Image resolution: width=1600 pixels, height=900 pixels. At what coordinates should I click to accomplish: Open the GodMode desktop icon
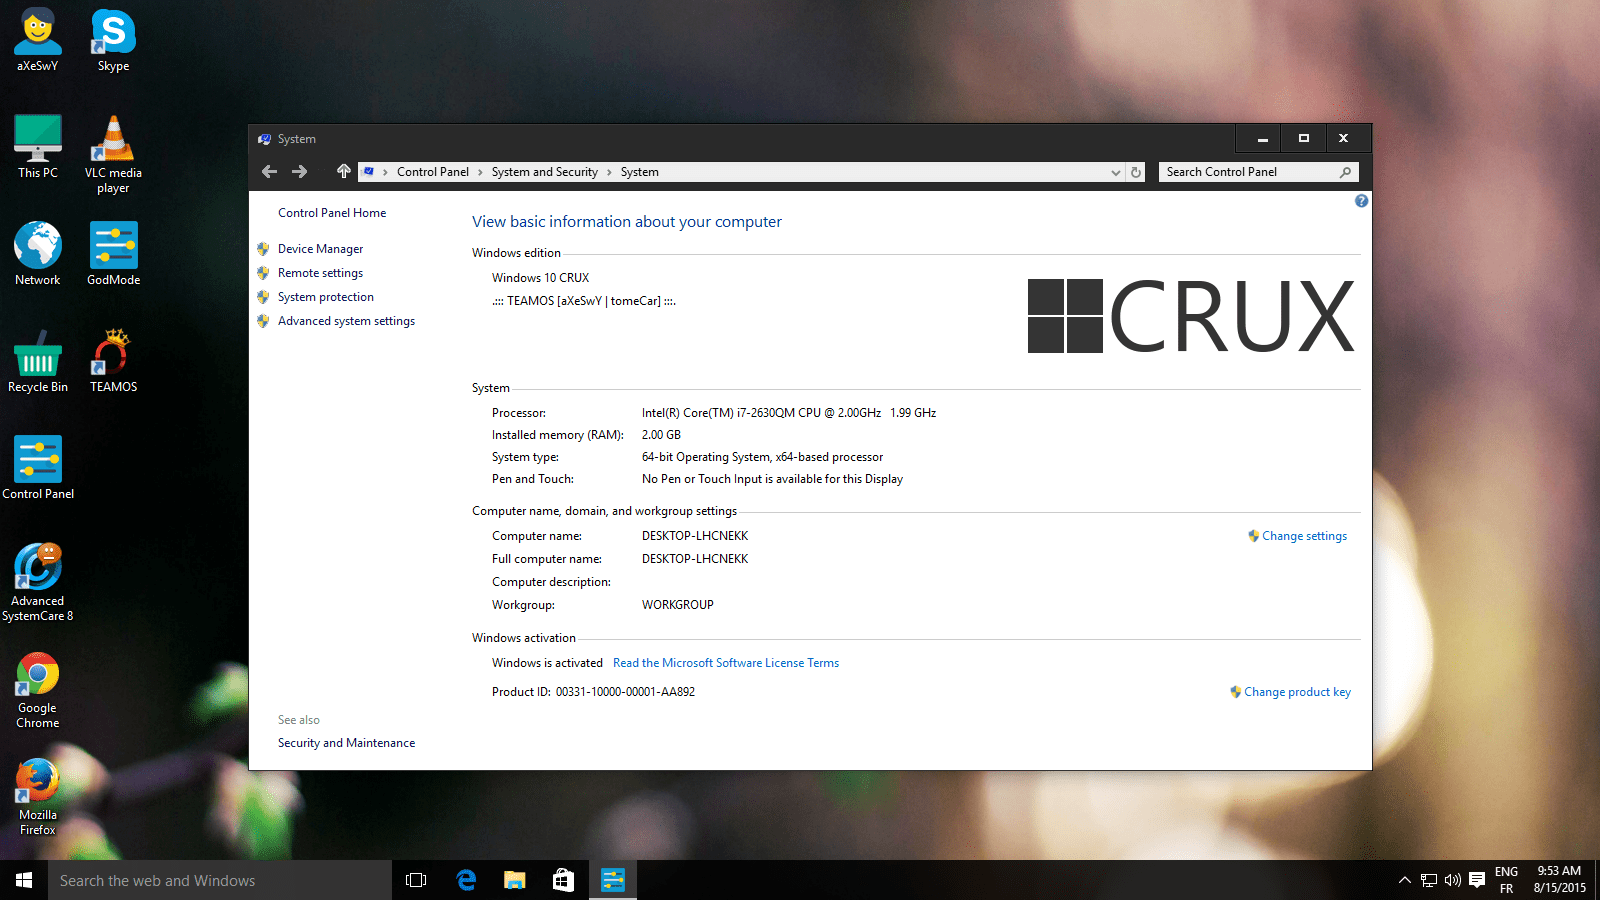[x=113, y=253]
